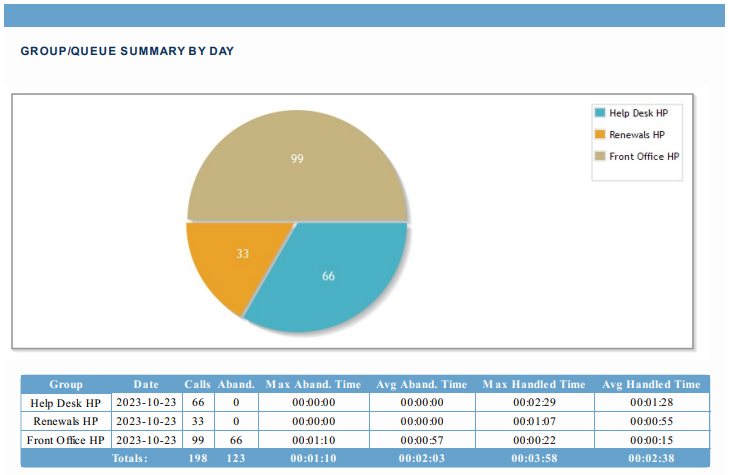This screenshot has width=729, height=475.
Task: Click Avg Handled Time 00:01:28
Action: click(x=652, y=402)
